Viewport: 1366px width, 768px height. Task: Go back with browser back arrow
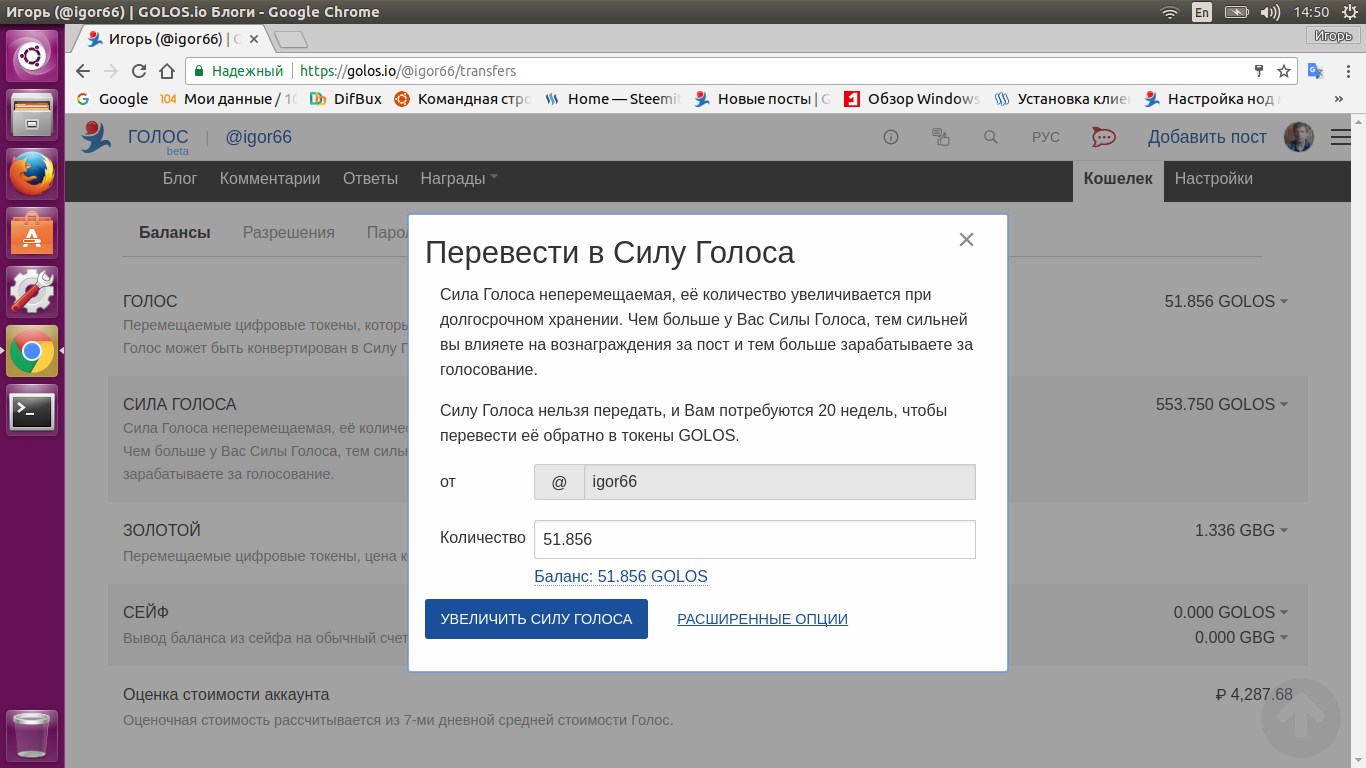click(83, 71)
